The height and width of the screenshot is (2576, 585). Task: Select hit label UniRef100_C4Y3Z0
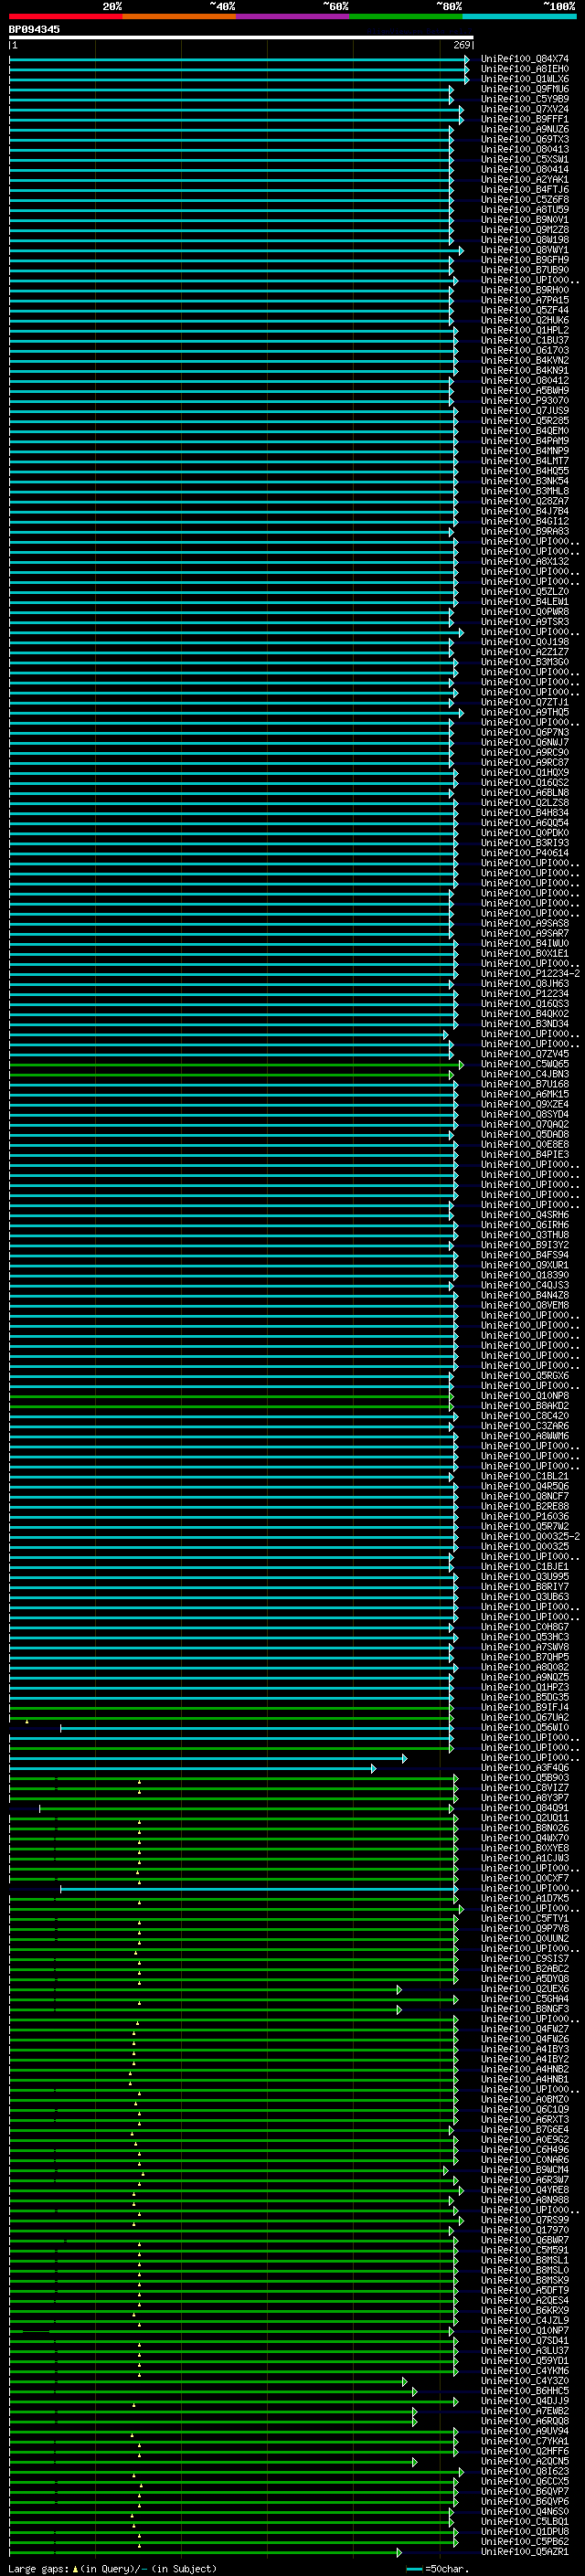[x=524, y=2380]
